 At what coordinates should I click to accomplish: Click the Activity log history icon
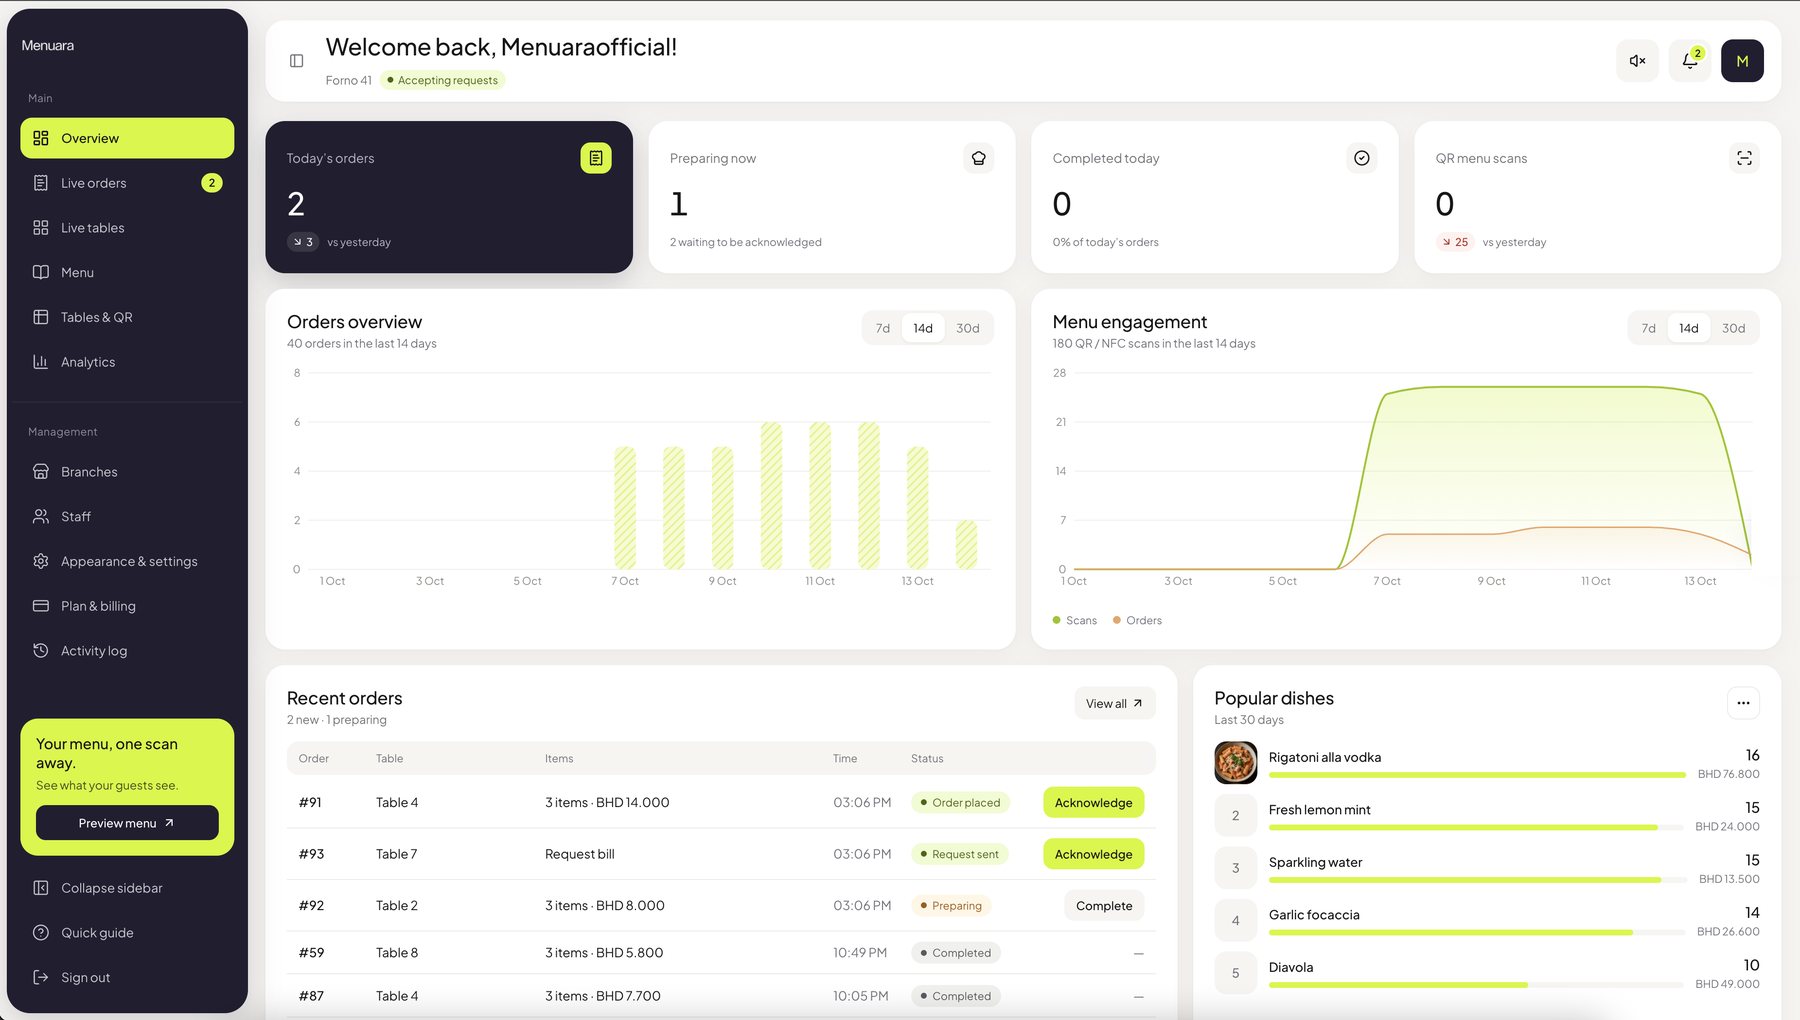tap(41, 651)
